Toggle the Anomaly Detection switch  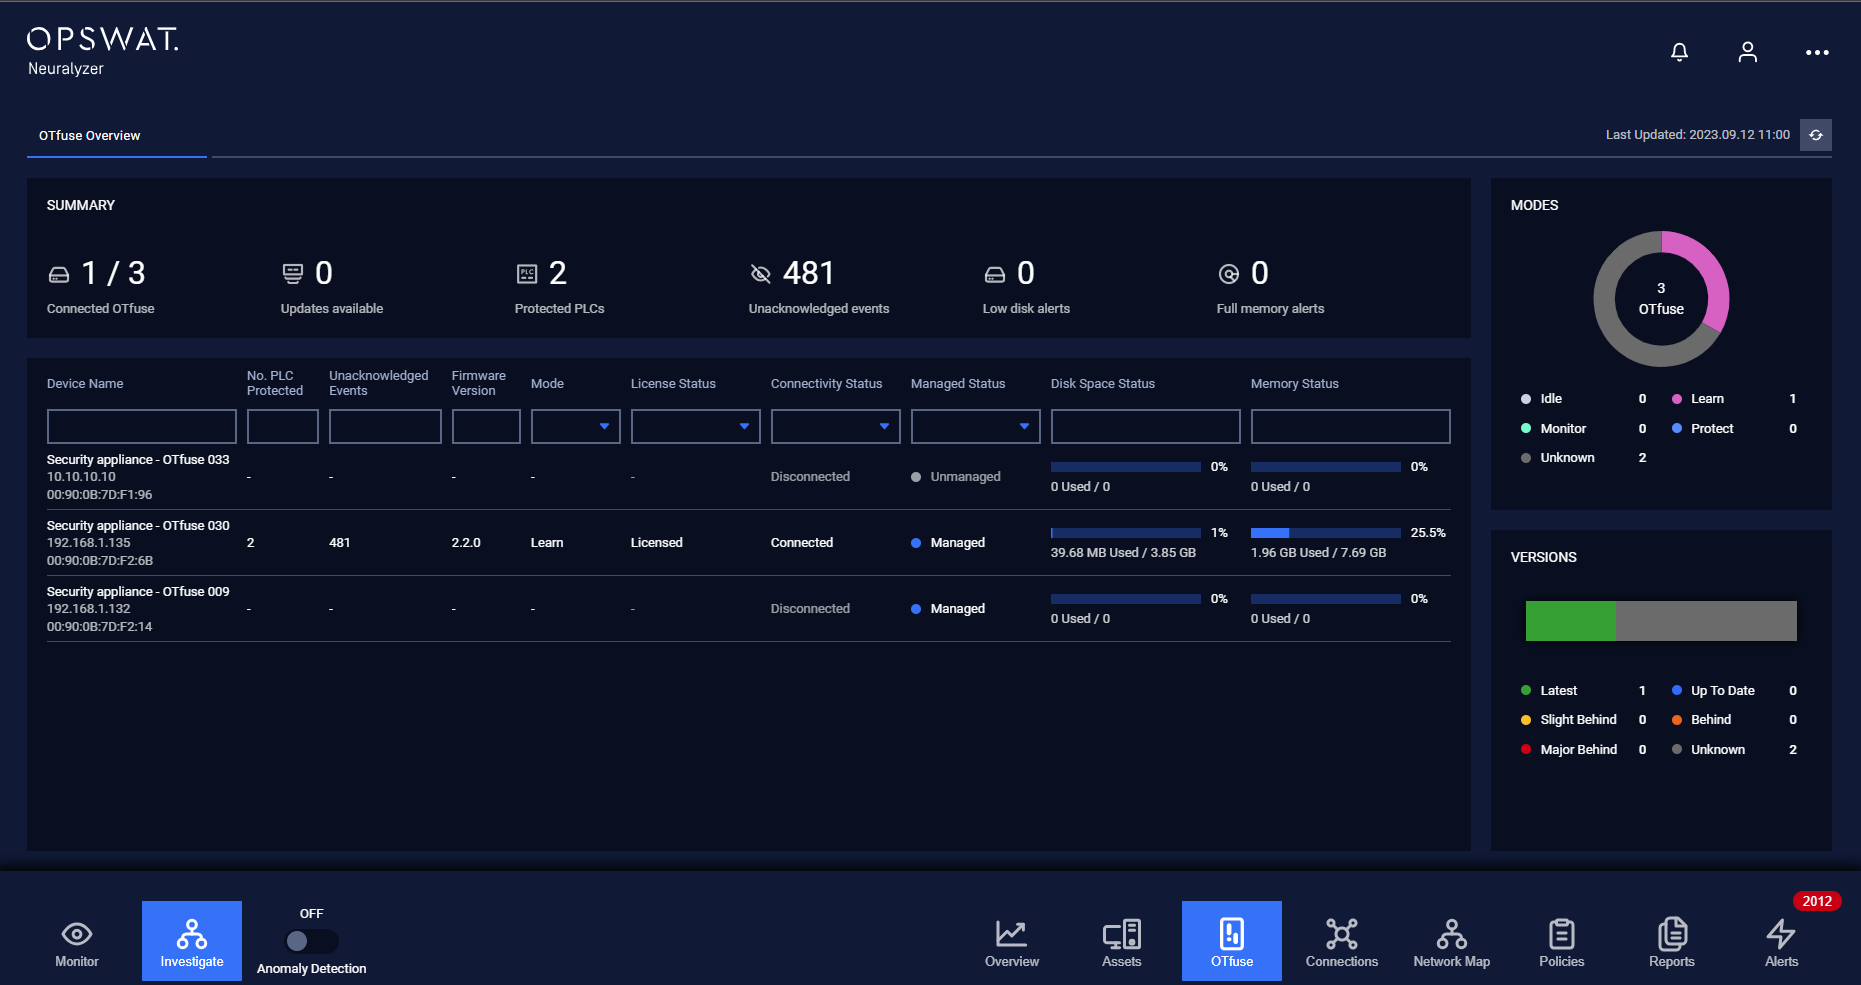click(x=311, y=941)
